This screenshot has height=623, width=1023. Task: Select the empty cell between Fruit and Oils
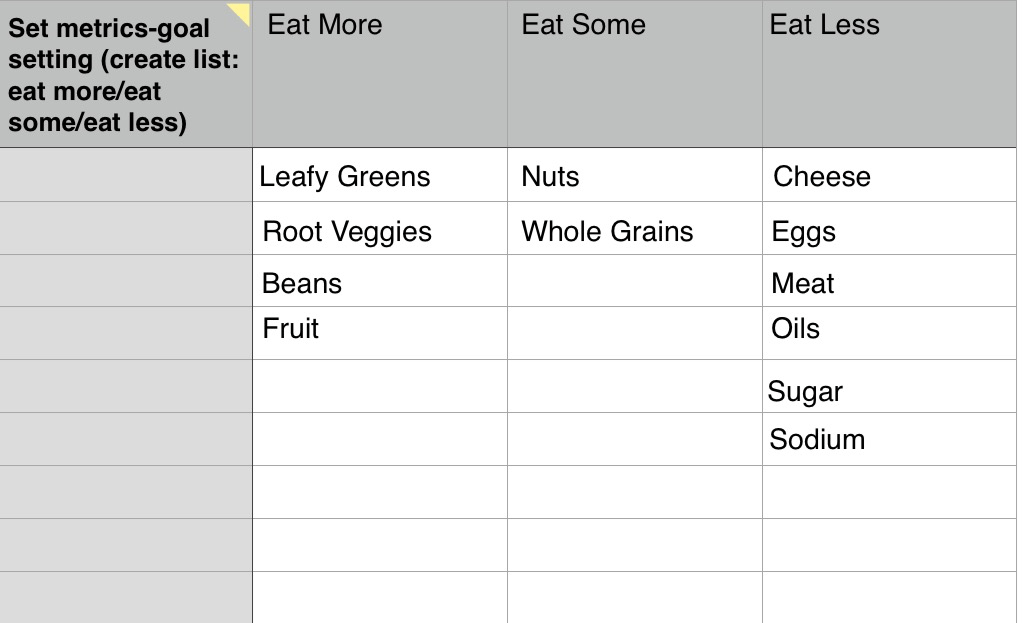634,333
